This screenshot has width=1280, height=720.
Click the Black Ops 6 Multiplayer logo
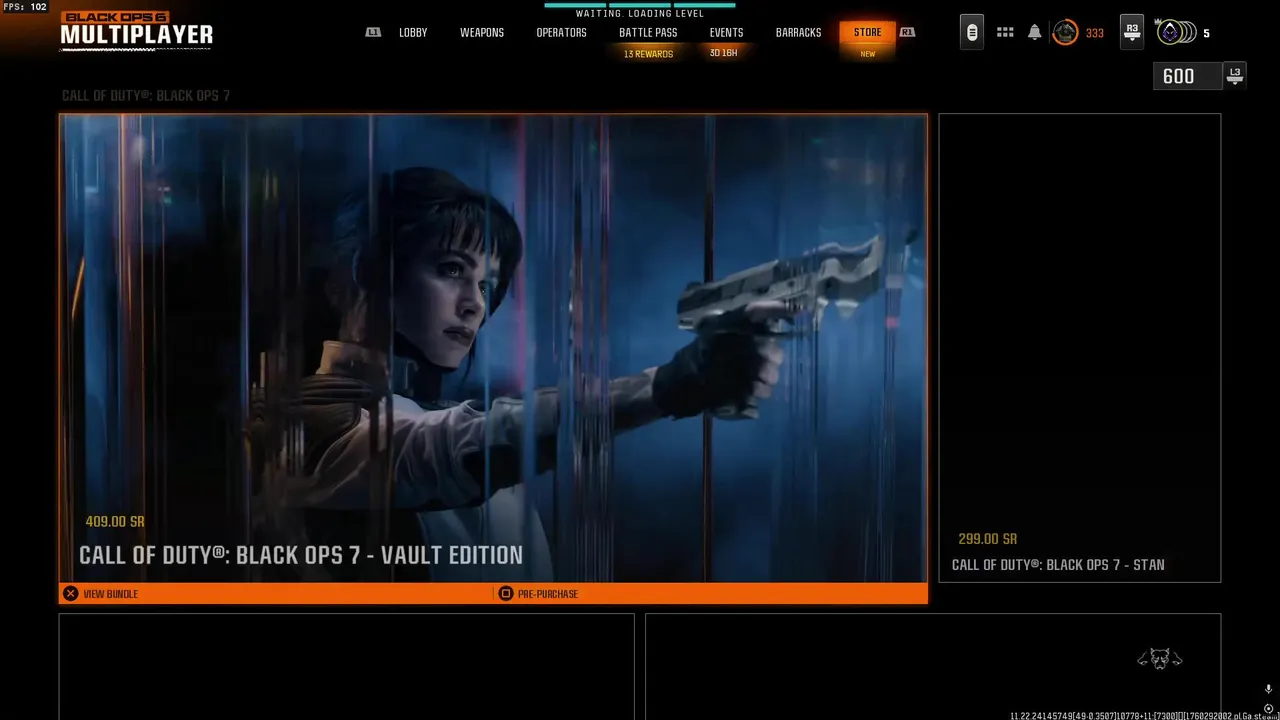[x=137, y=30]
